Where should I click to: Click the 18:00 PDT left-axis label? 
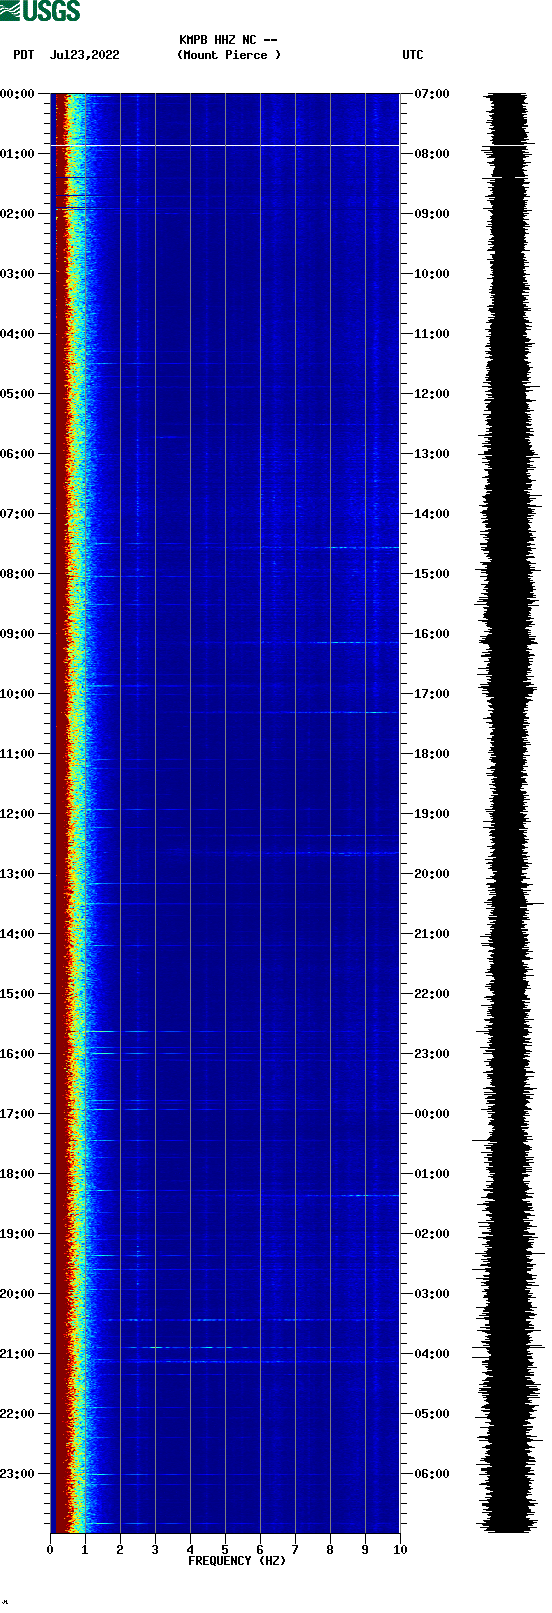pos(17,1174)
